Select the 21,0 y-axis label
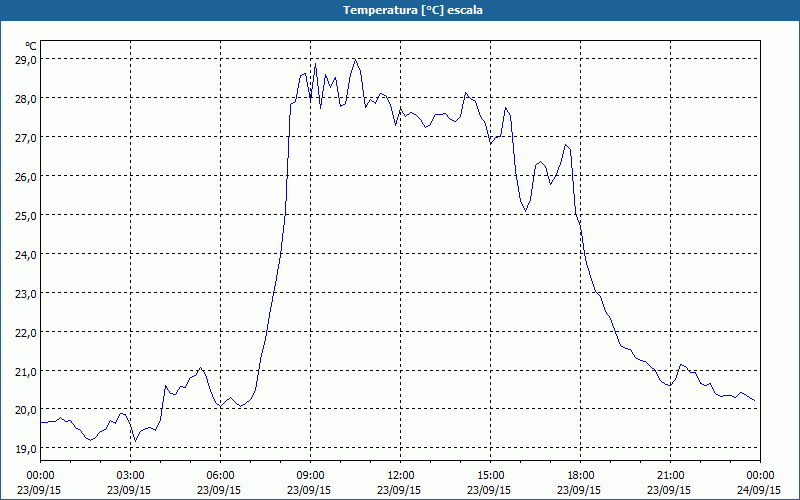 pyautogui.click(x=27, y=371)
